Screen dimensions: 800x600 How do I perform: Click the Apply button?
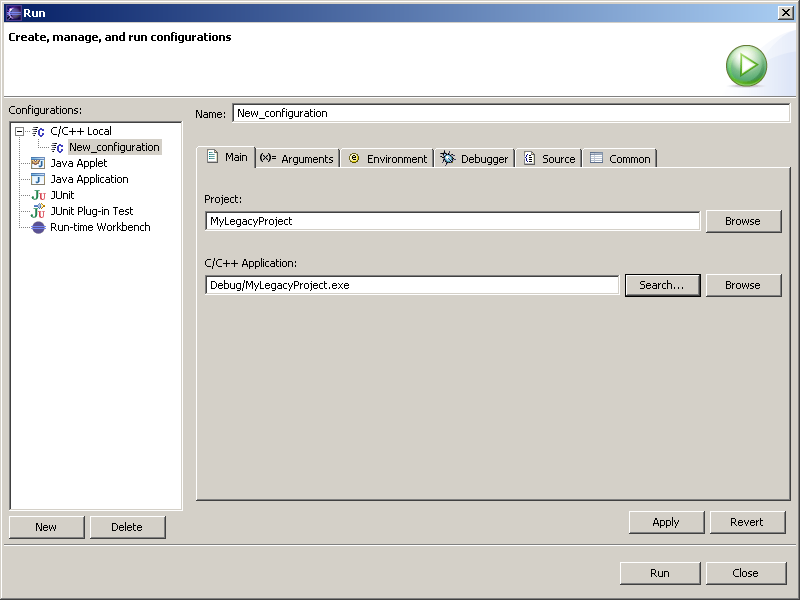coord(666,522)
